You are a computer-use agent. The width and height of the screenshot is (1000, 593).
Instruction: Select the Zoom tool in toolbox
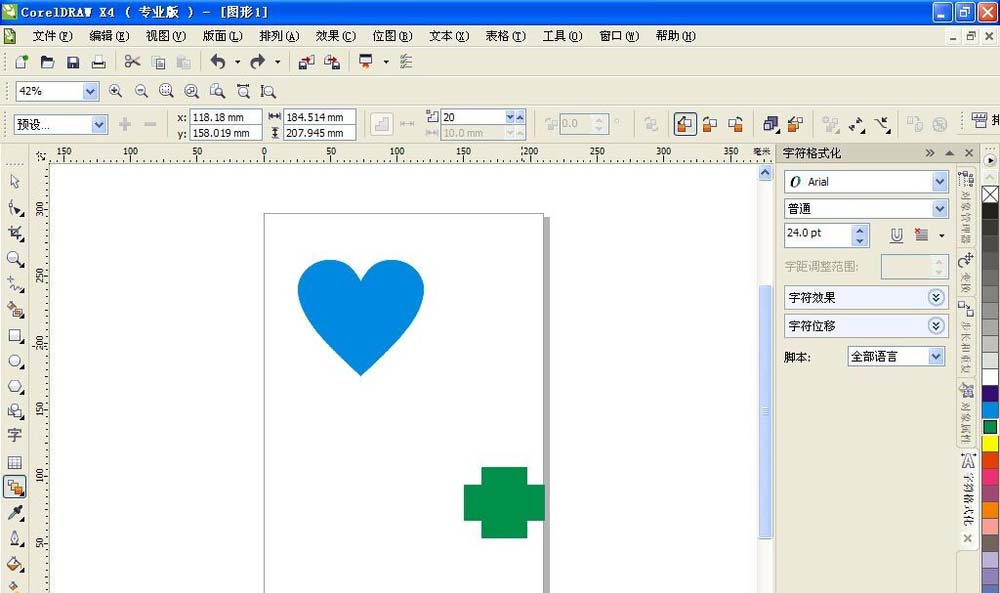15,259
